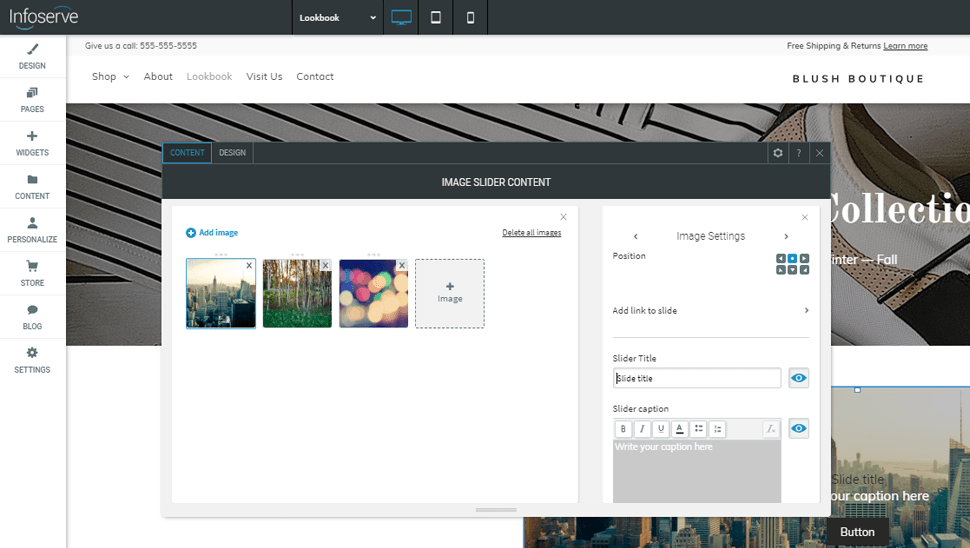
Task: Close the image list panel
Action: point(563,217)
